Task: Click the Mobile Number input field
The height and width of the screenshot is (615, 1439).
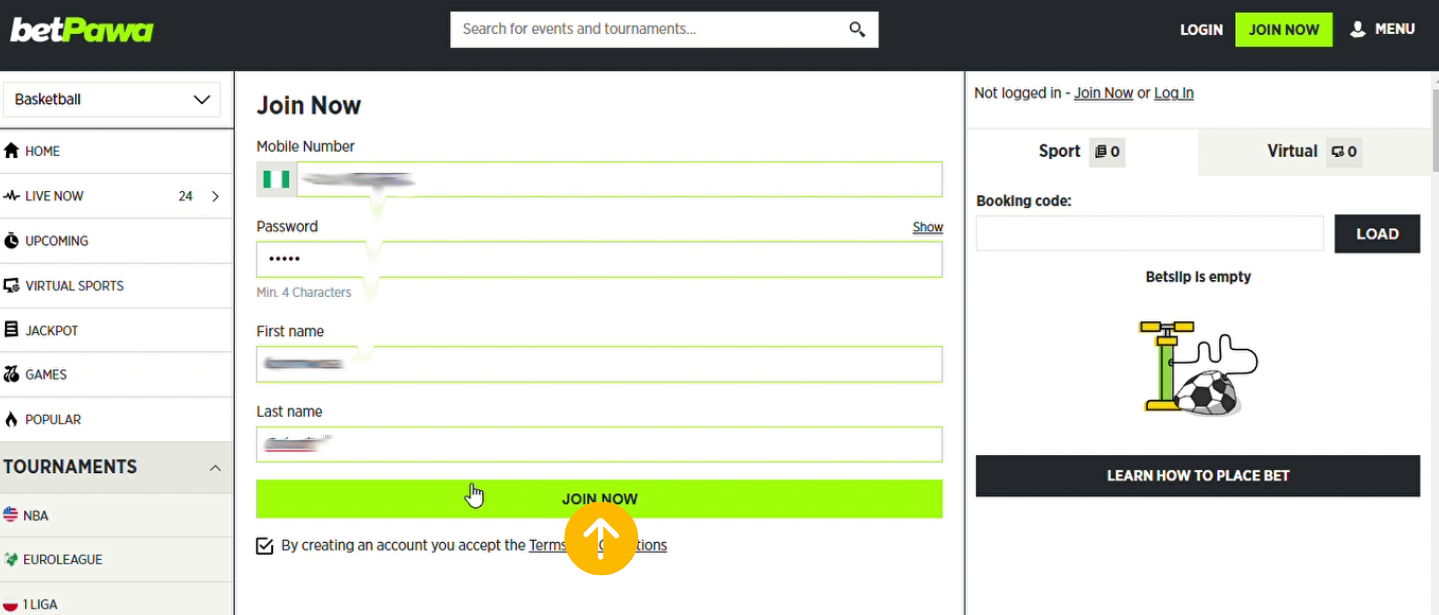Action: point(620,180)
